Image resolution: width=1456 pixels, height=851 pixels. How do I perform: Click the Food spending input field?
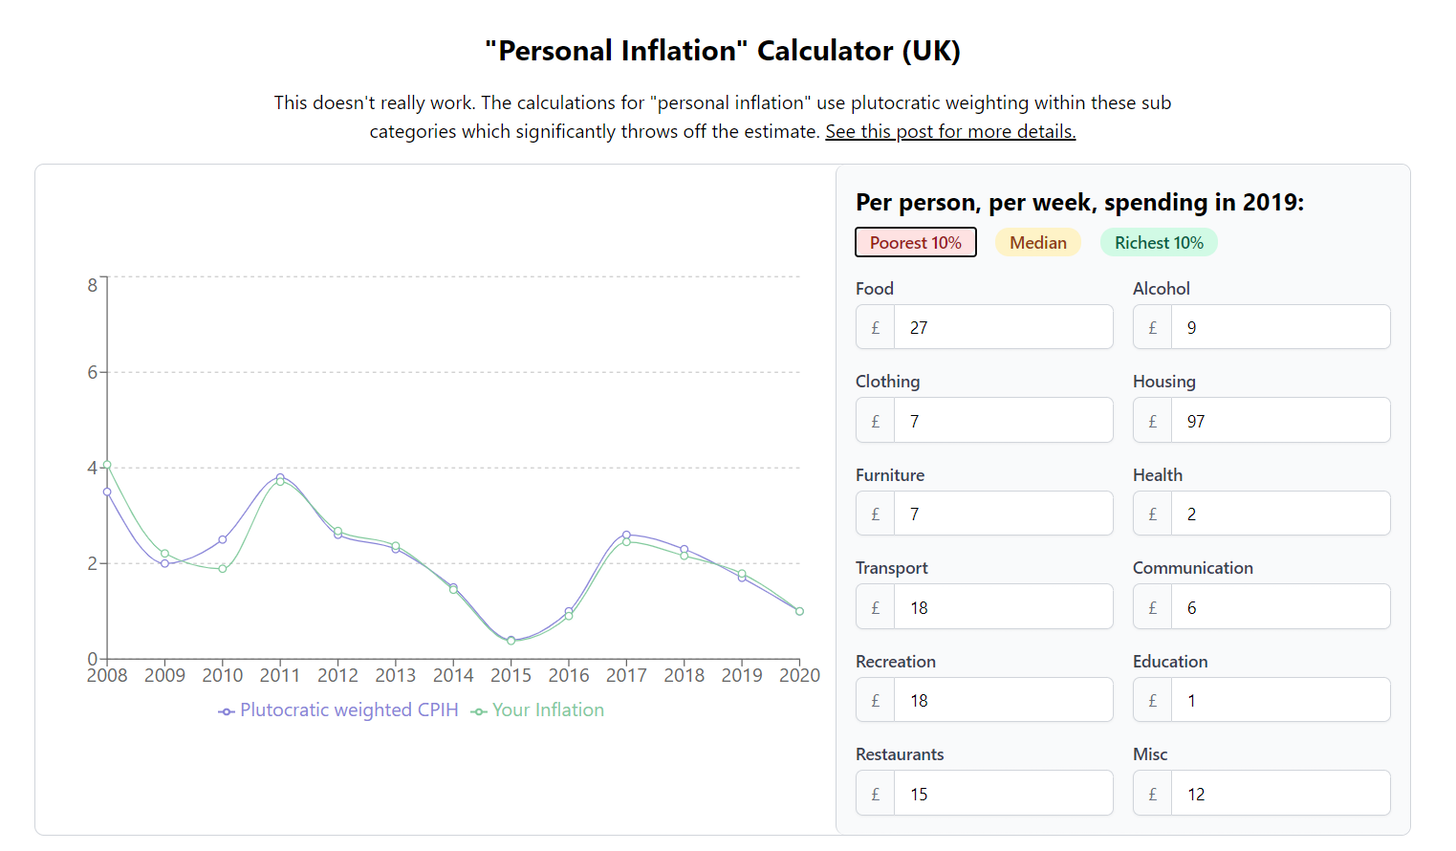point(1002,328)
